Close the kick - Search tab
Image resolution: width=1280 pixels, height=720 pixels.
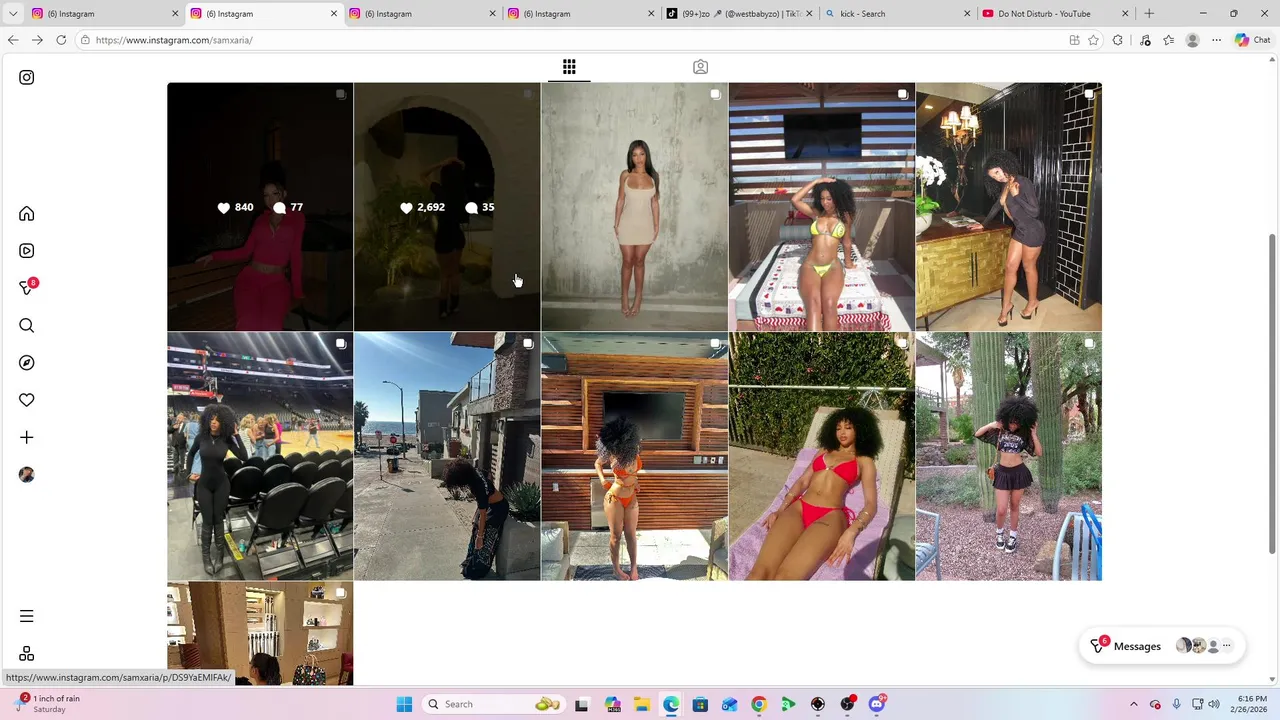click(967, 13)
